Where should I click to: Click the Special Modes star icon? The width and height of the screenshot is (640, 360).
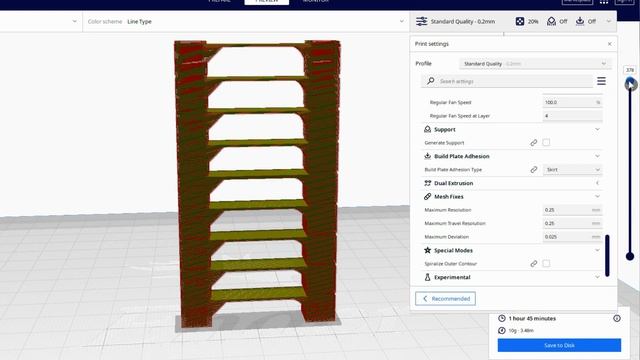427,250
